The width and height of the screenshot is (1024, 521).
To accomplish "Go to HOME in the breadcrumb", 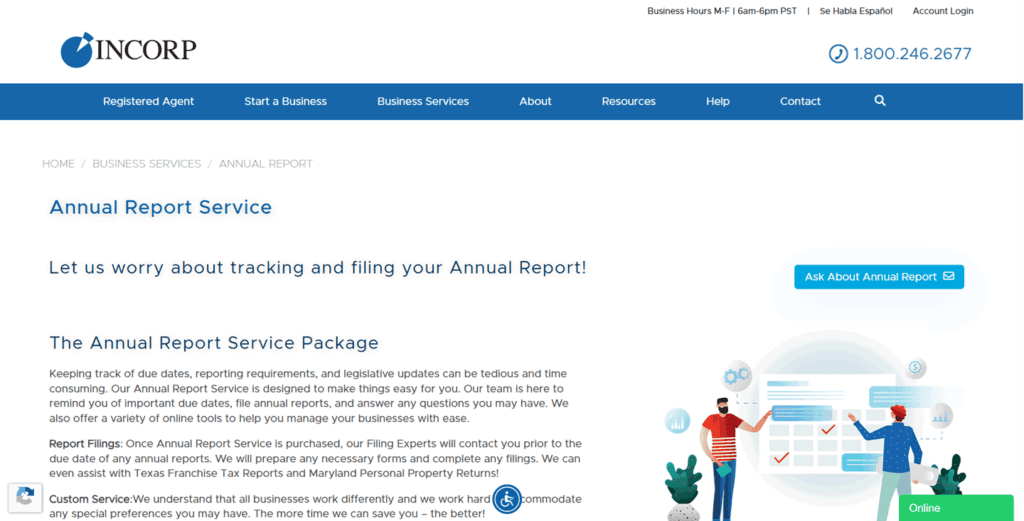I will [58, 164].
